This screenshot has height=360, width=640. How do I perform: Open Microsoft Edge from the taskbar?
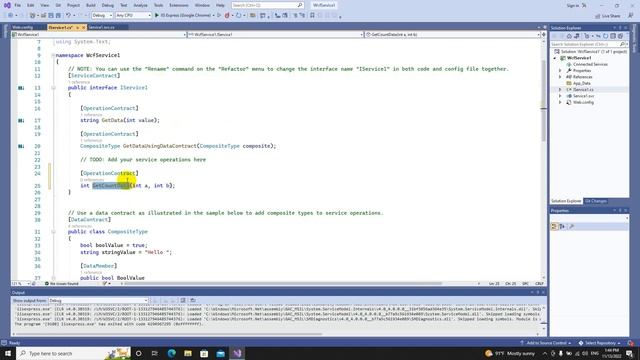(171, 353)
